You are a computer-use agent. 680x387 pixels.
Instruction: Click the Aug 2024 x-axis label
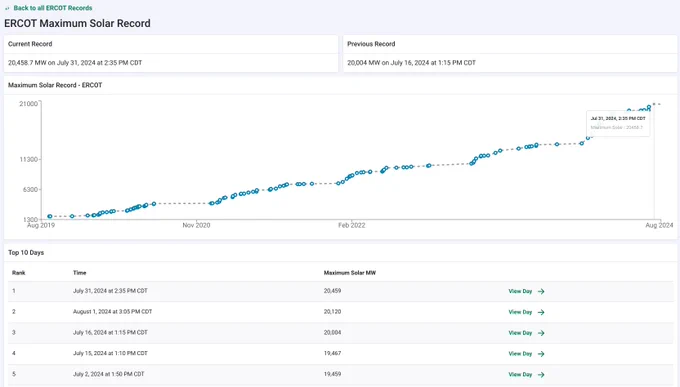pyautogui.click(x=659, y=225)
